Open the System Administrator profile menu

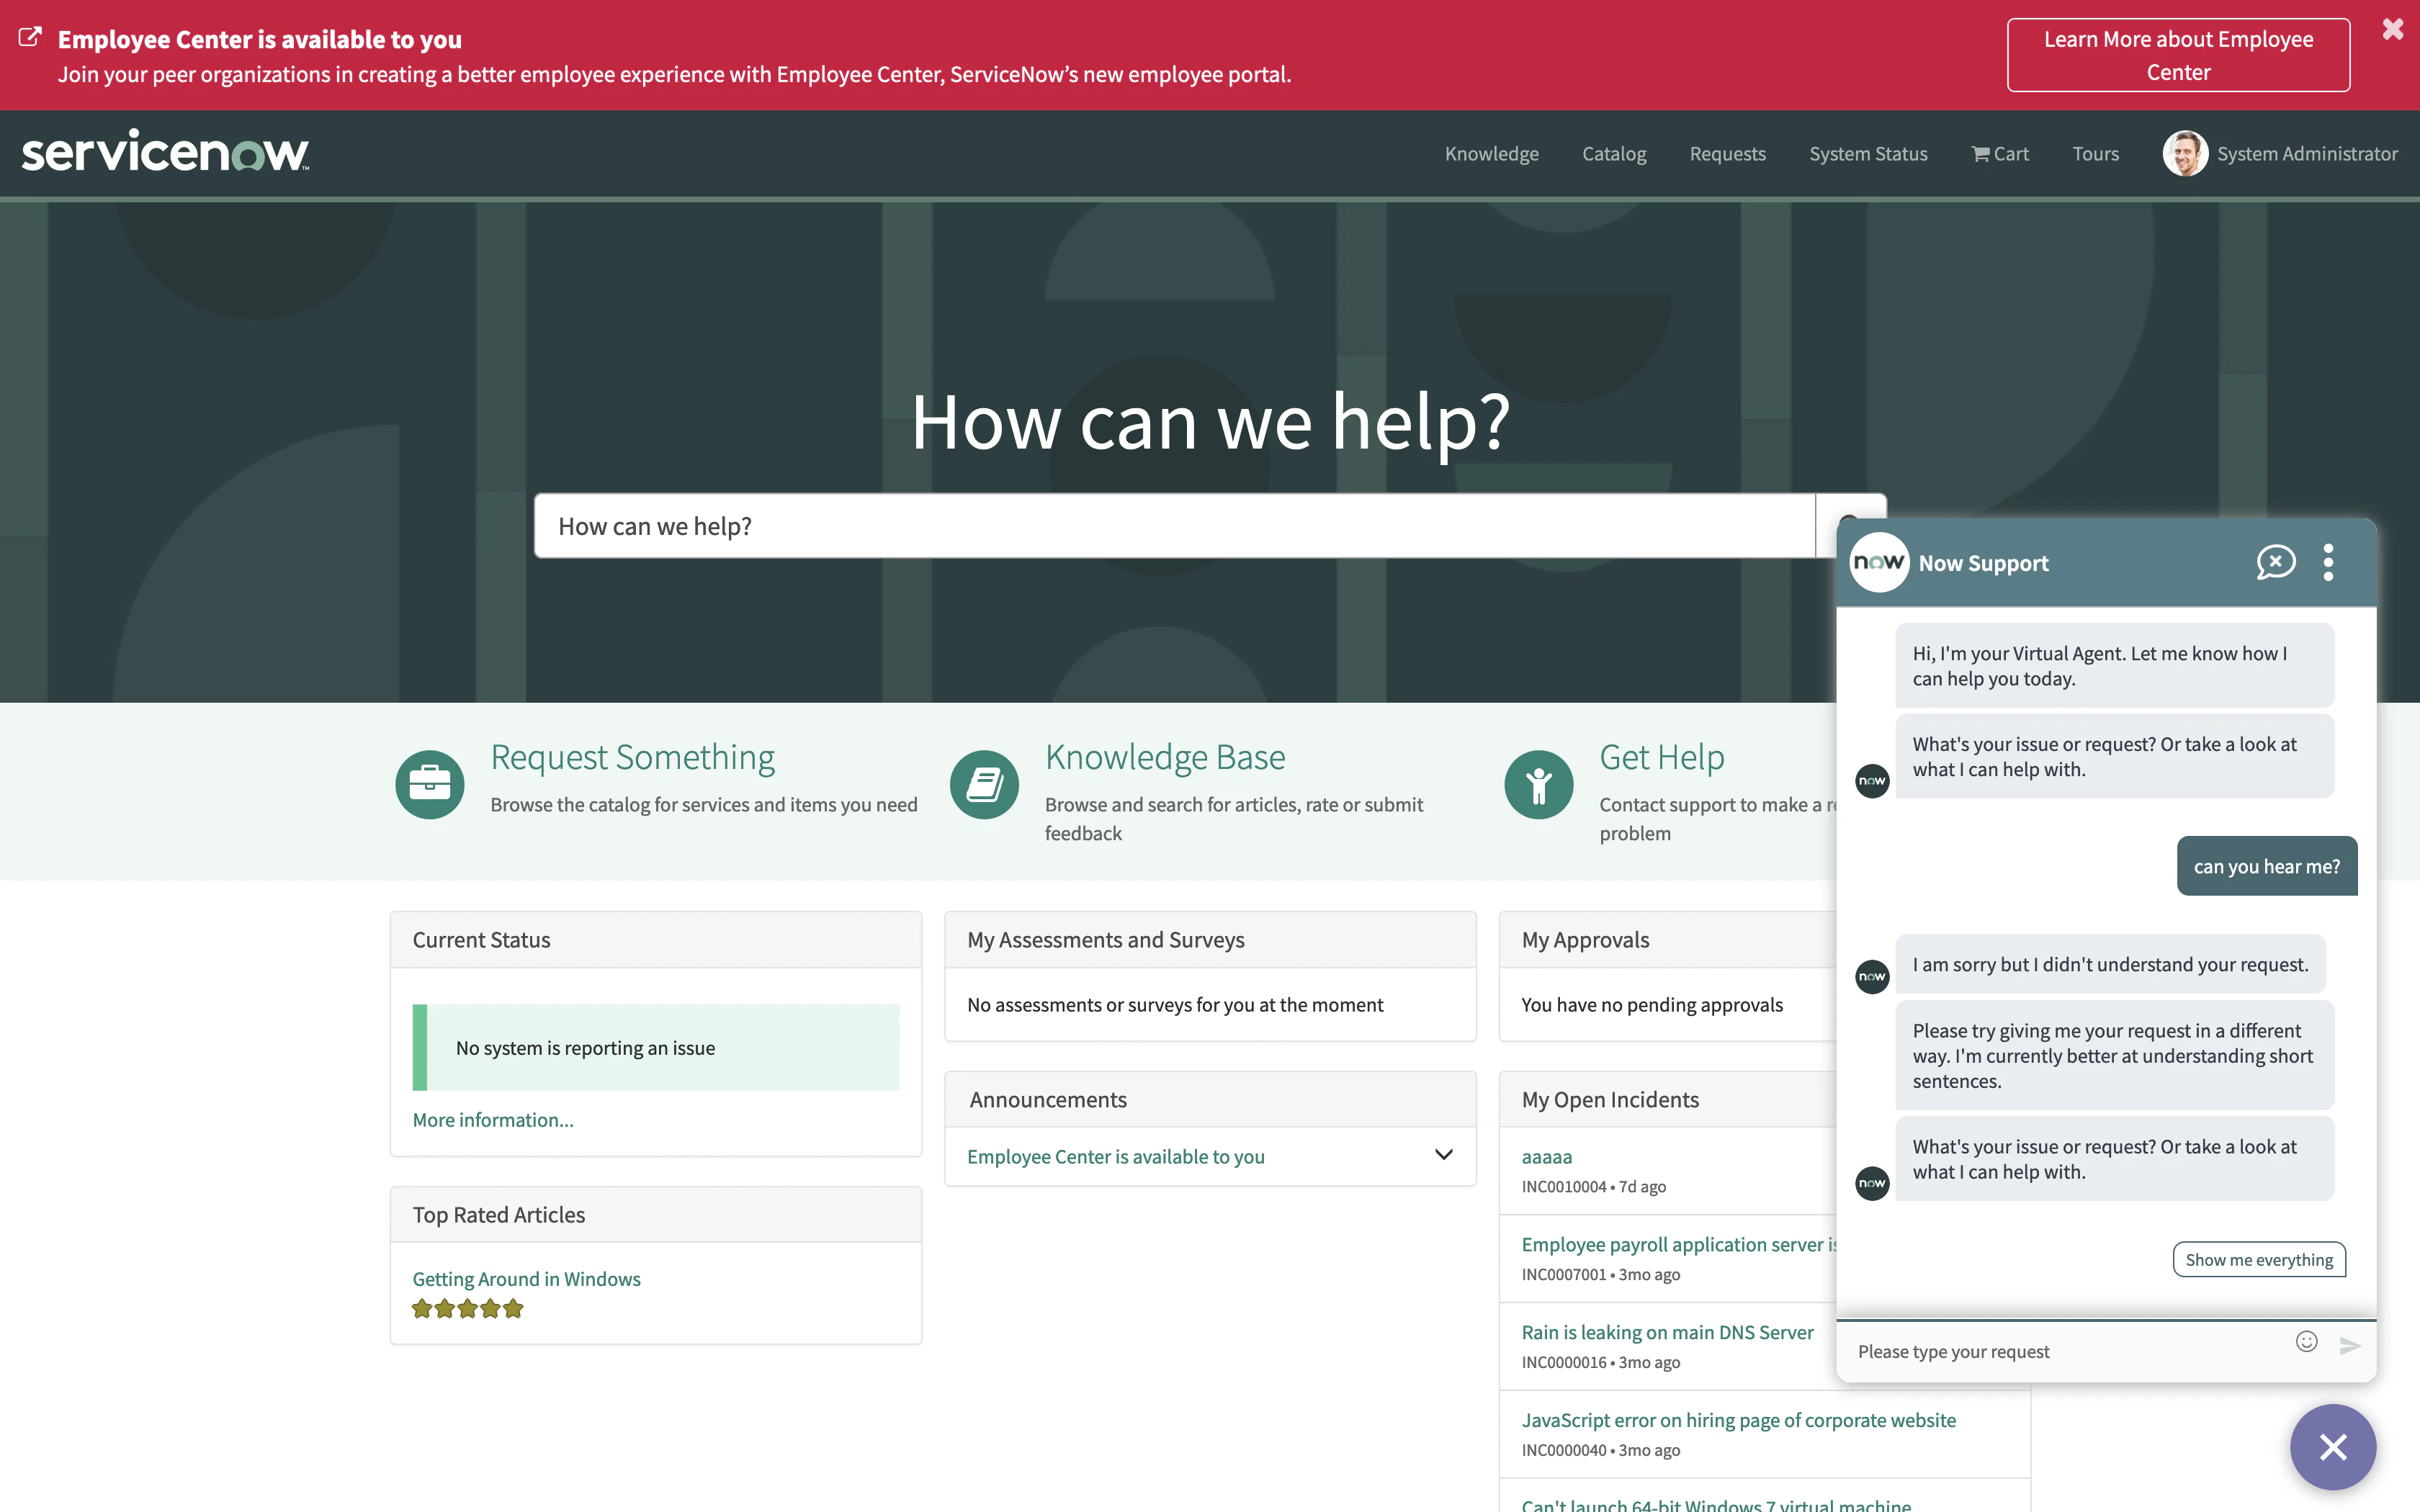(x=2307, y=154)
